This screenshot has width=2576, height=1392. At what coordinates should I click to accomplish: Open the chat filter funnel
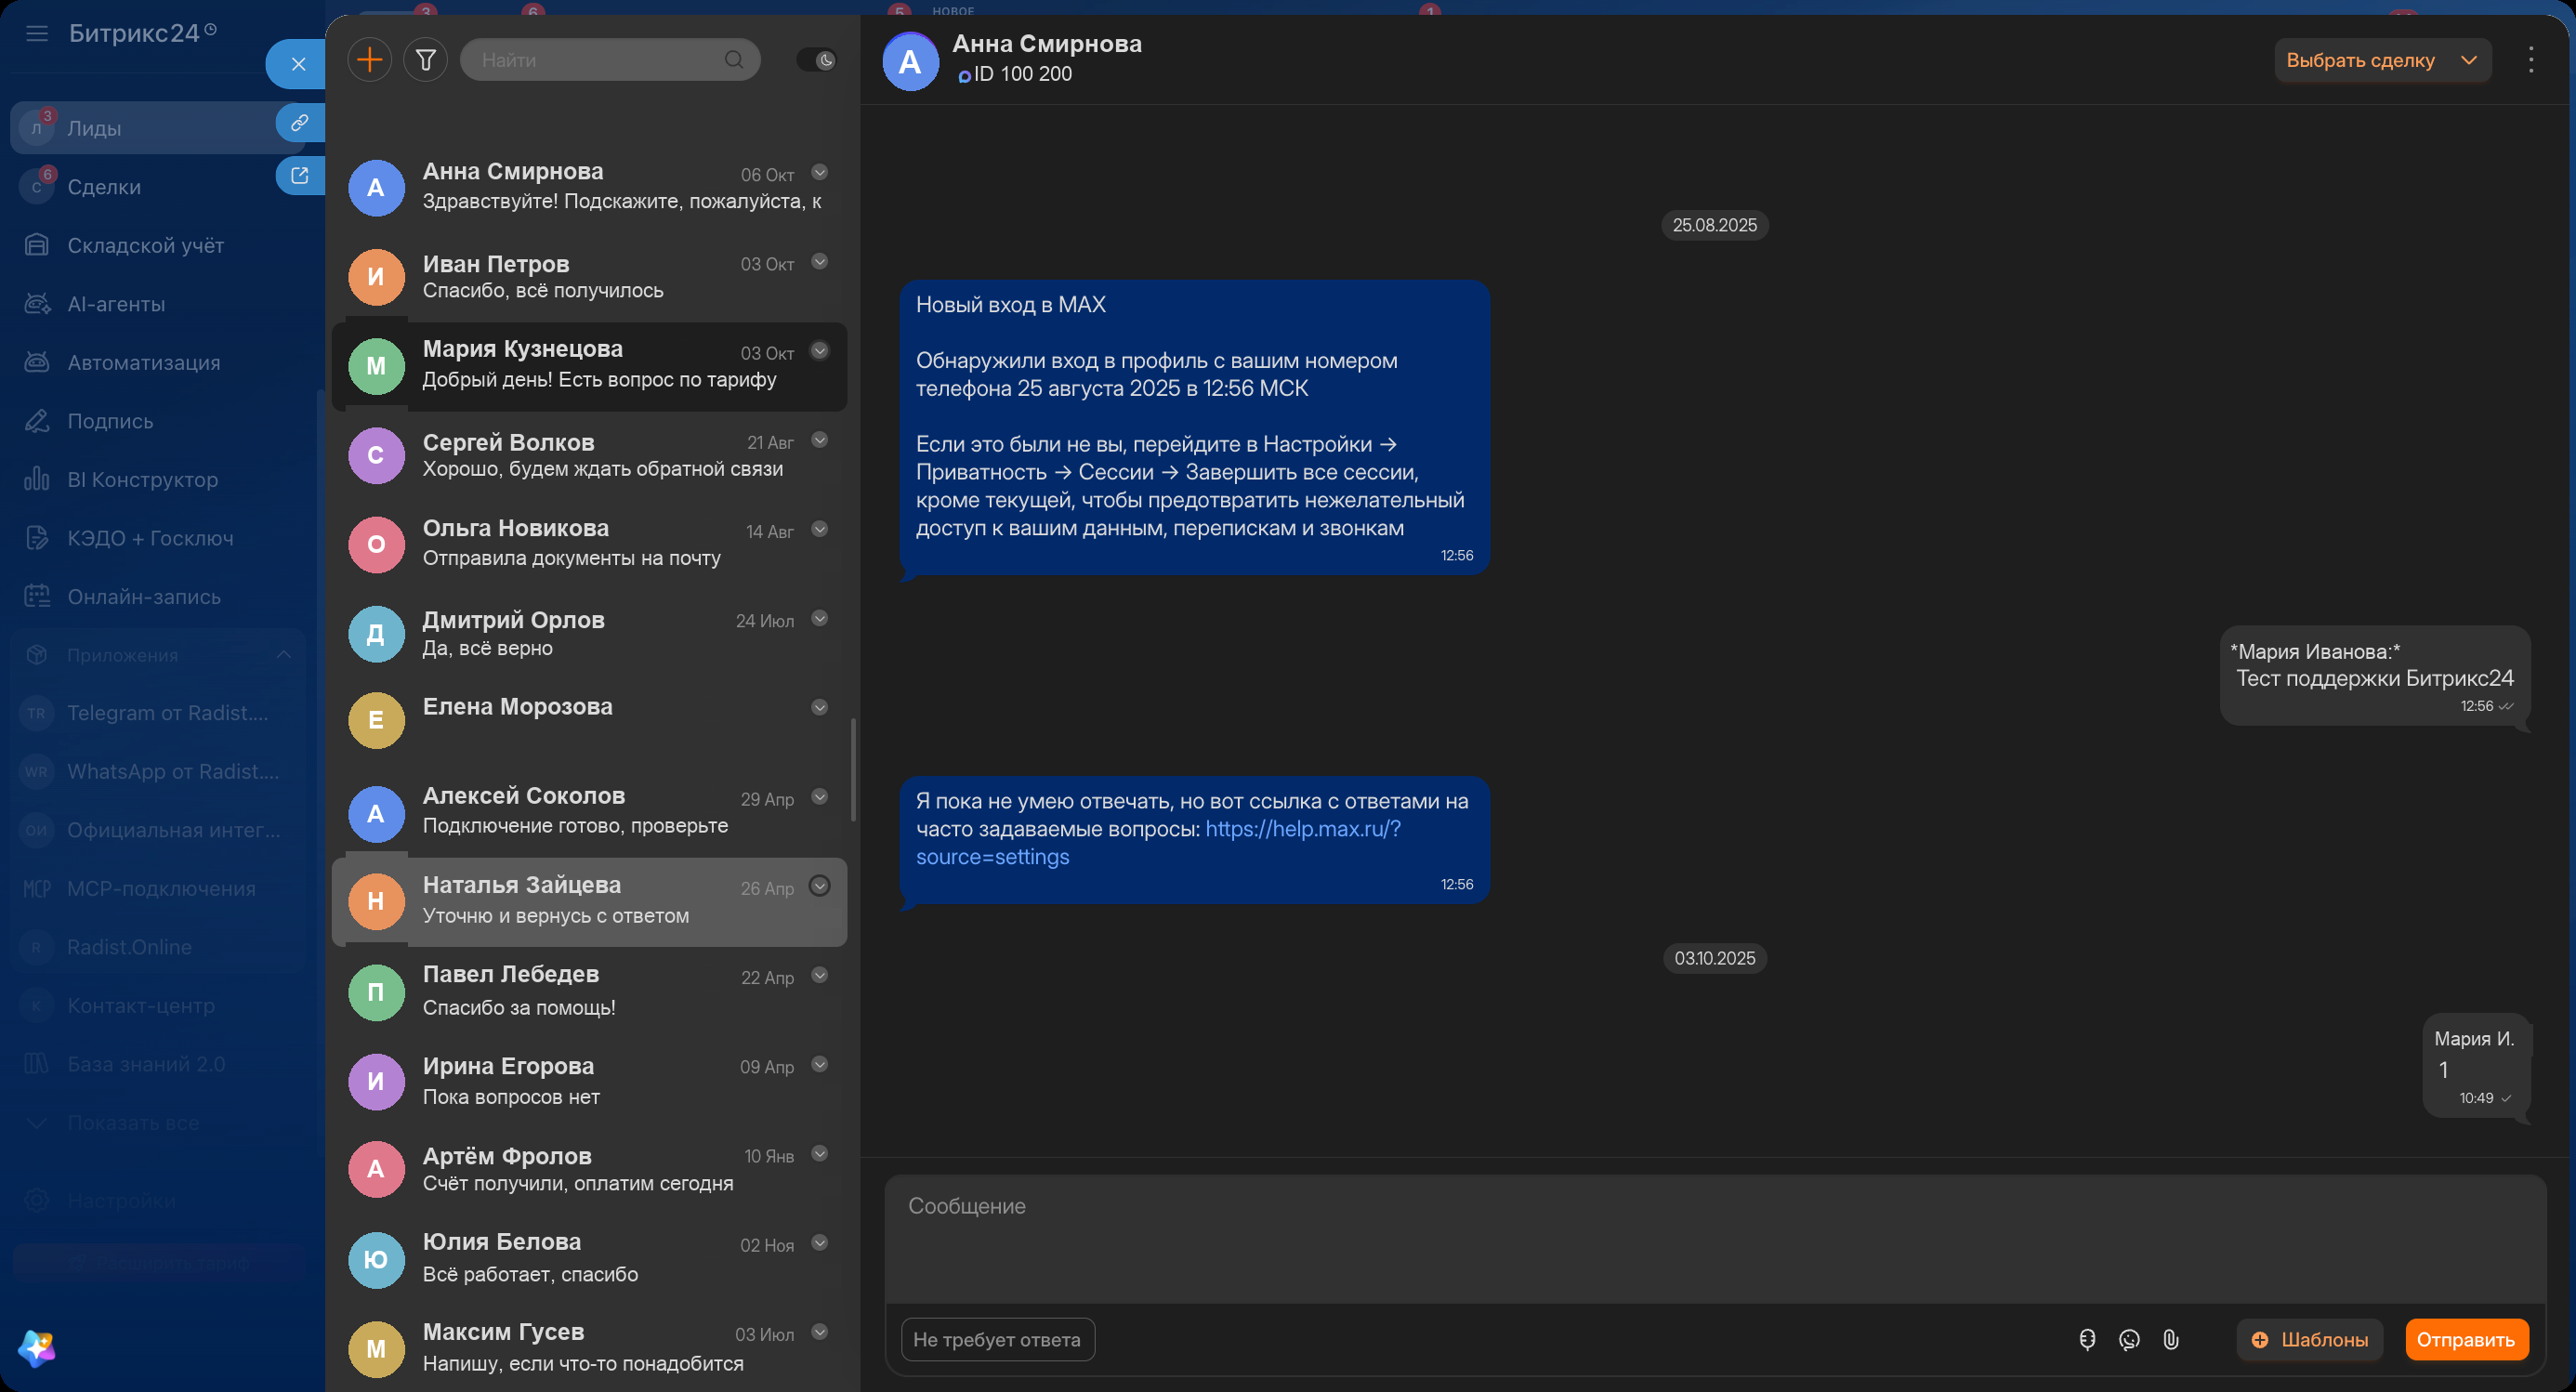426,60
